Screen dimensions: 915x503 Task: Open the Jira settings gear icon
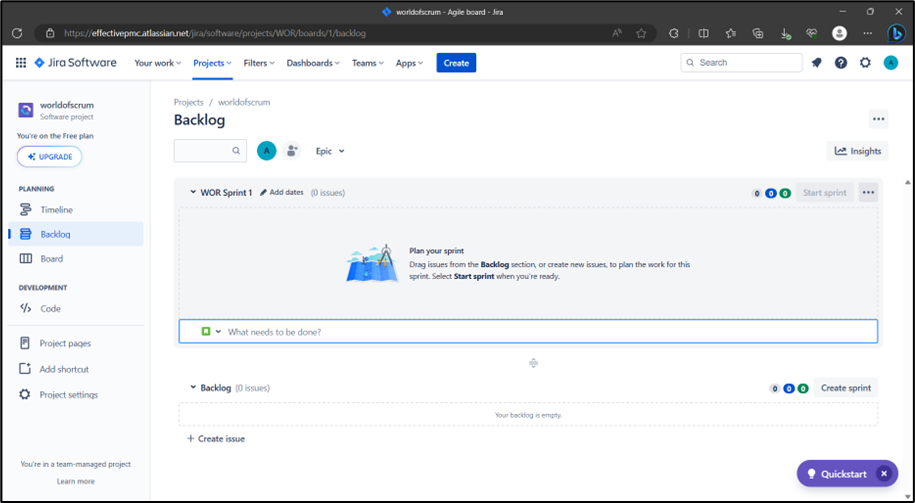[865, 63]
